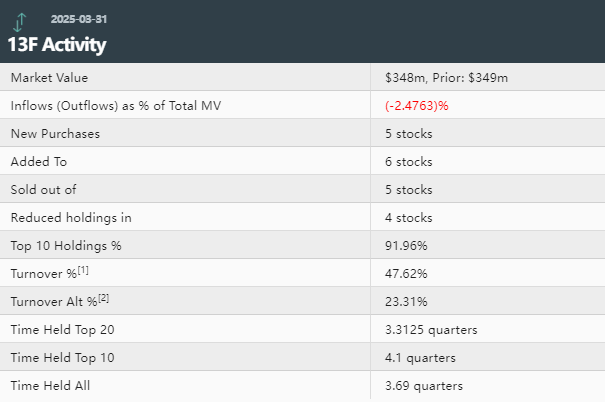Click the Added To value of 6 stocks

point(408,161)
